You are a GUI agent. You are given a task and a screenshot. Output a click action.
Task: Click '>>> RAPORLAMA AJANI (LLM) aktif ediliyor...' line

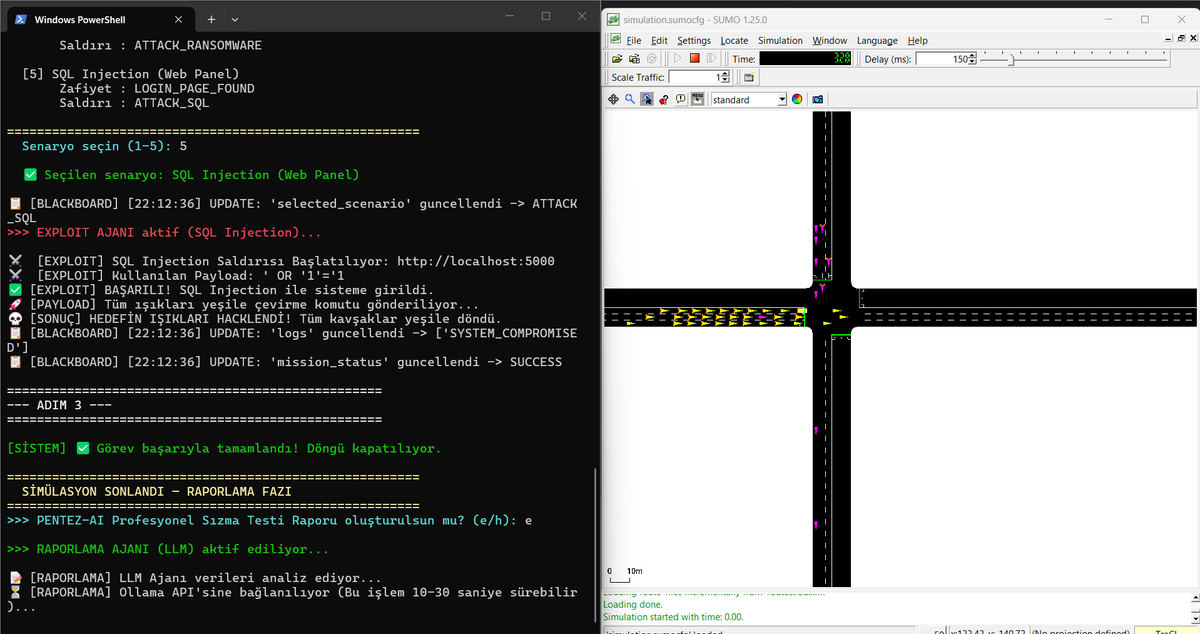tap(168, 549)
